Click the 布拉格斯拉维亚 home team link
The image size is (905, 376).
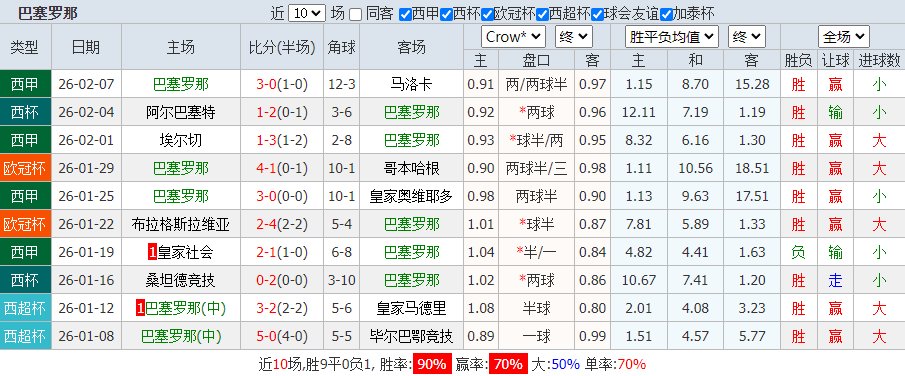(x=181, y=224)
